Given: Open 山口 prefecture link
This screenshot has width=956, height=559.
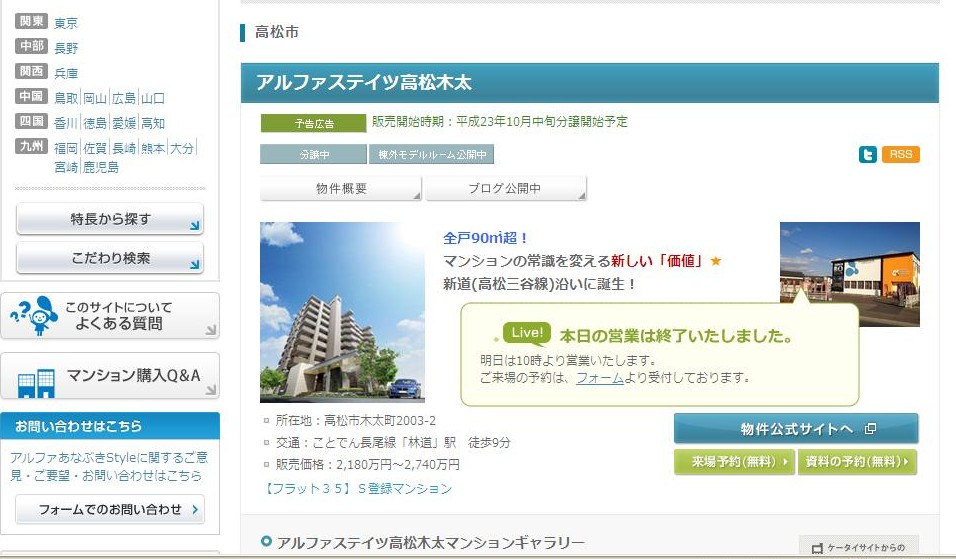Looking at the screenshot, I should [x=152, y=98].
